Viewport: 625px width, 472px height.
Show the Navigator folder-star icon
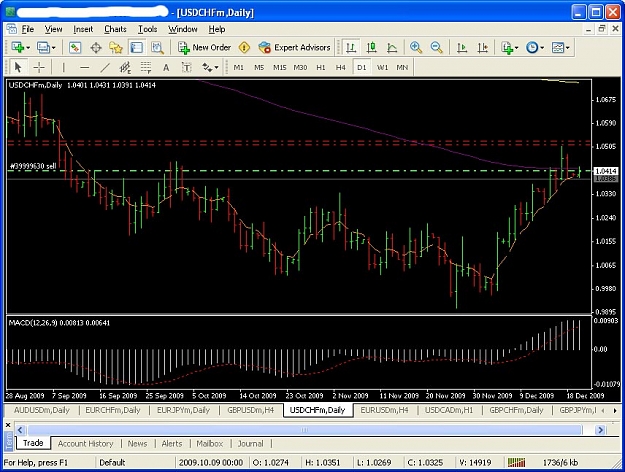click(x=116, y=48)
